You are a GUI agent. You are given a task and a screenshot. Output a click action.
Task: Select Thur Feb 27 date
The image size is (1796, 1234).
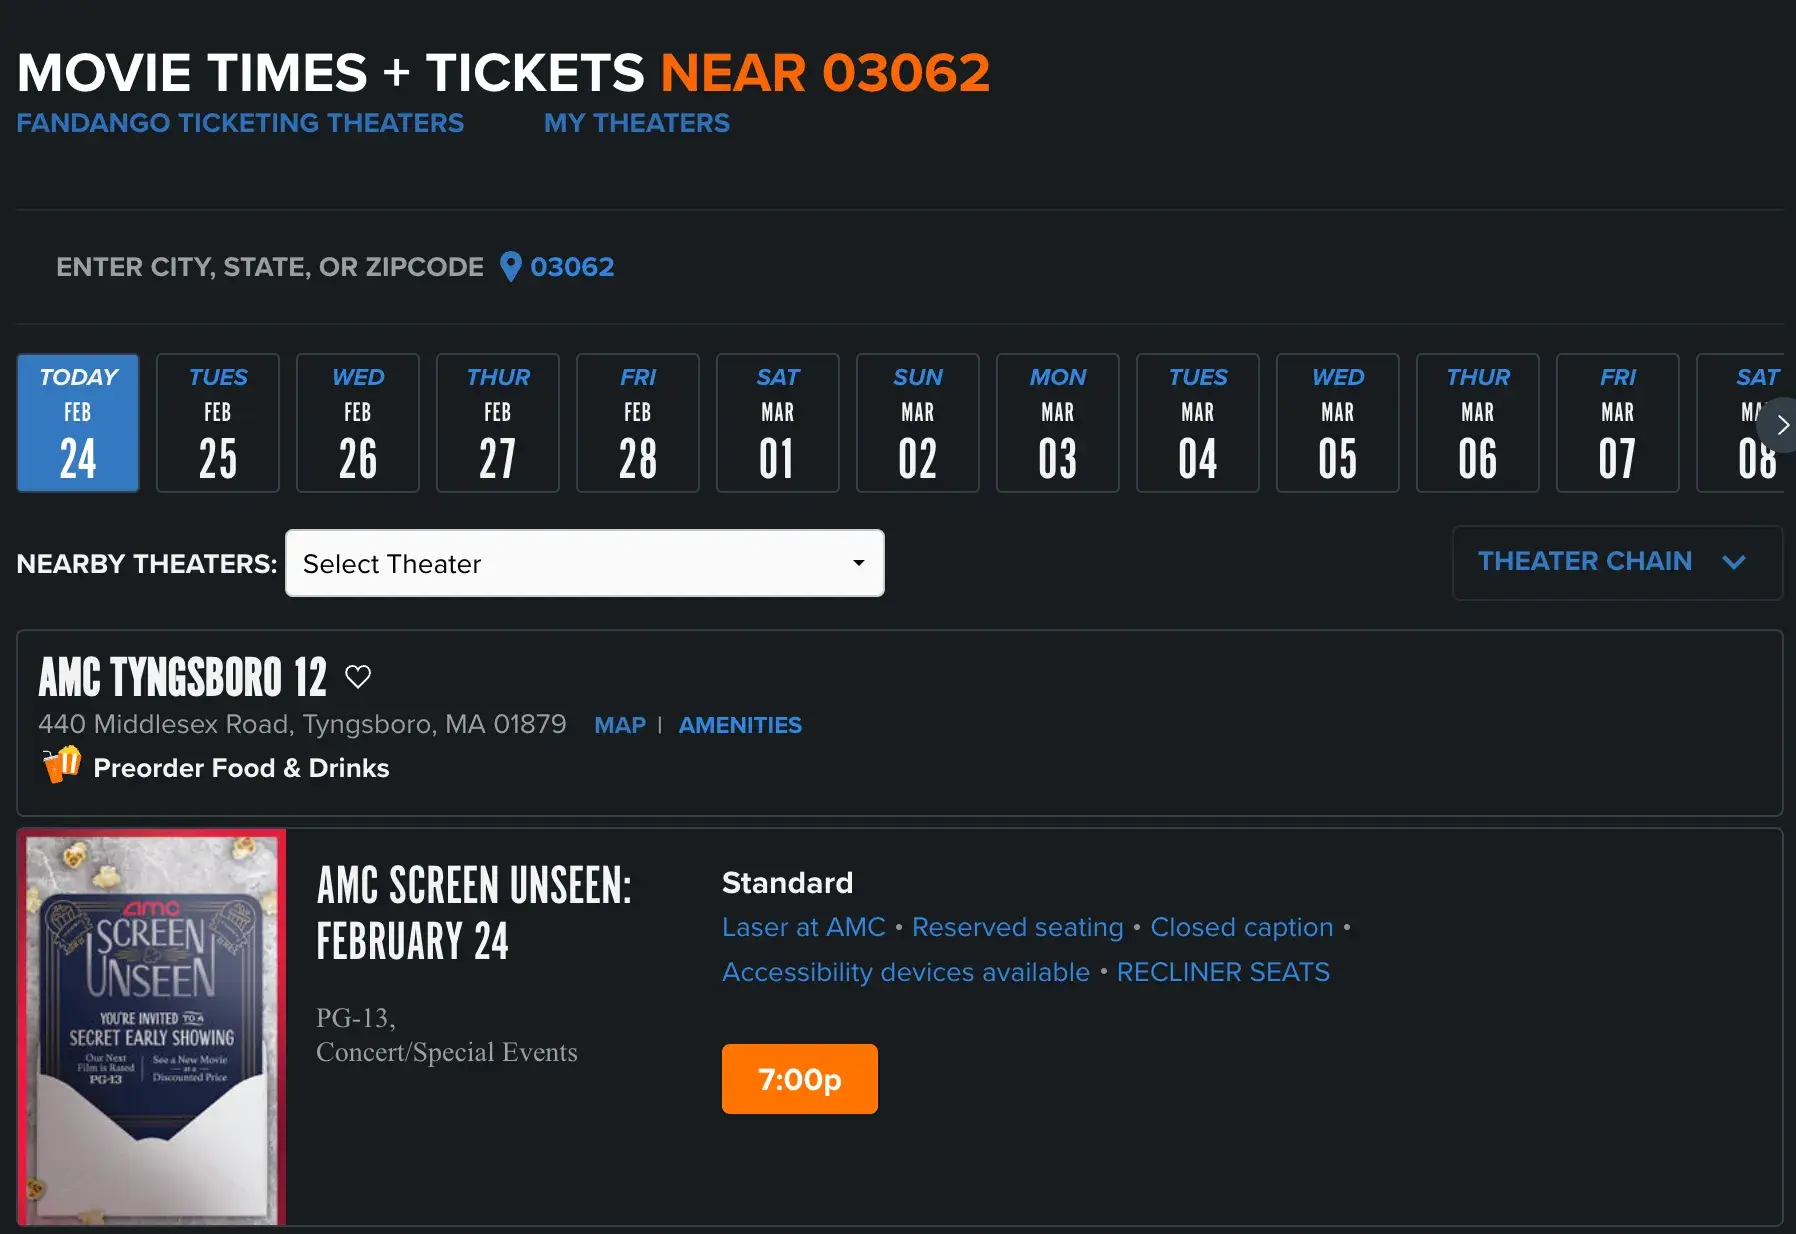[x=498, y=423]
